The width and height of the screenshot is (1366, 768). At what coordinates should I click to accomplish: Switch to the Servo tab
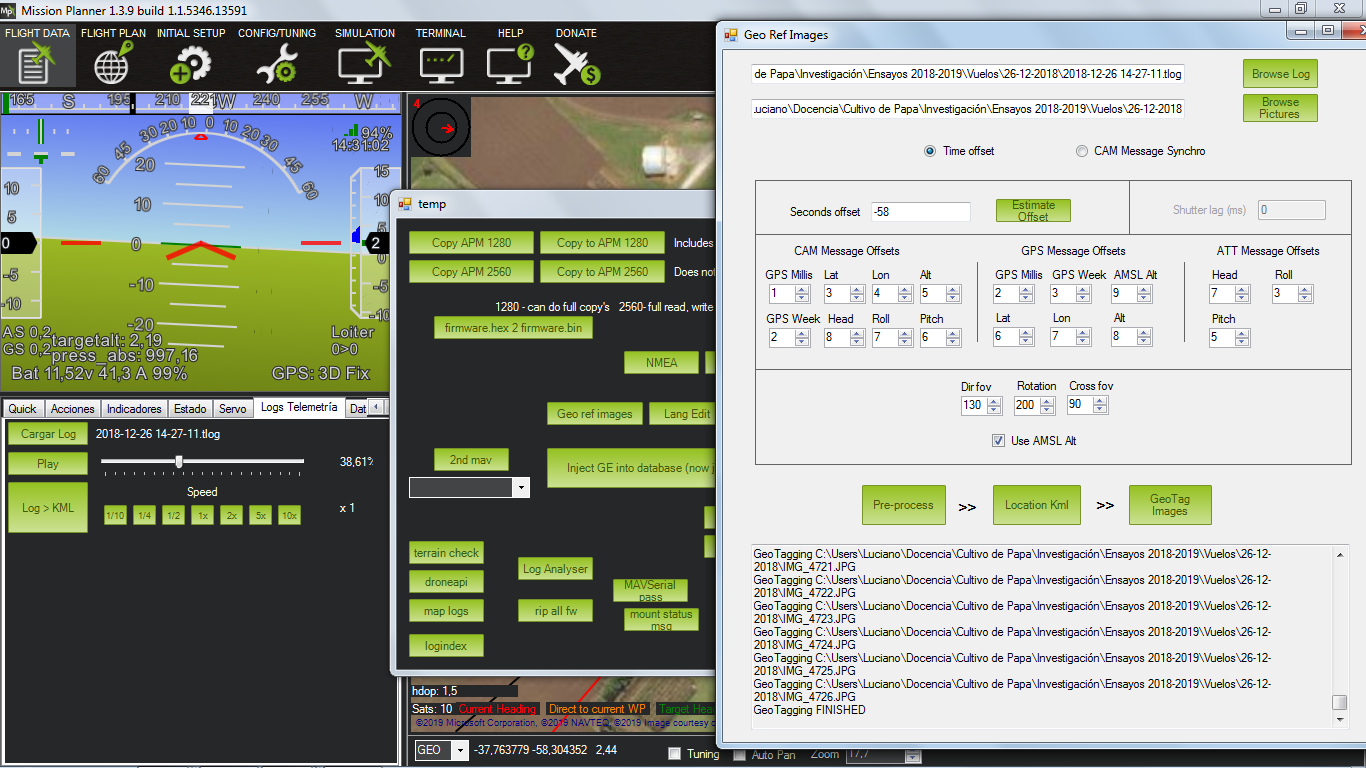(232, 408)
